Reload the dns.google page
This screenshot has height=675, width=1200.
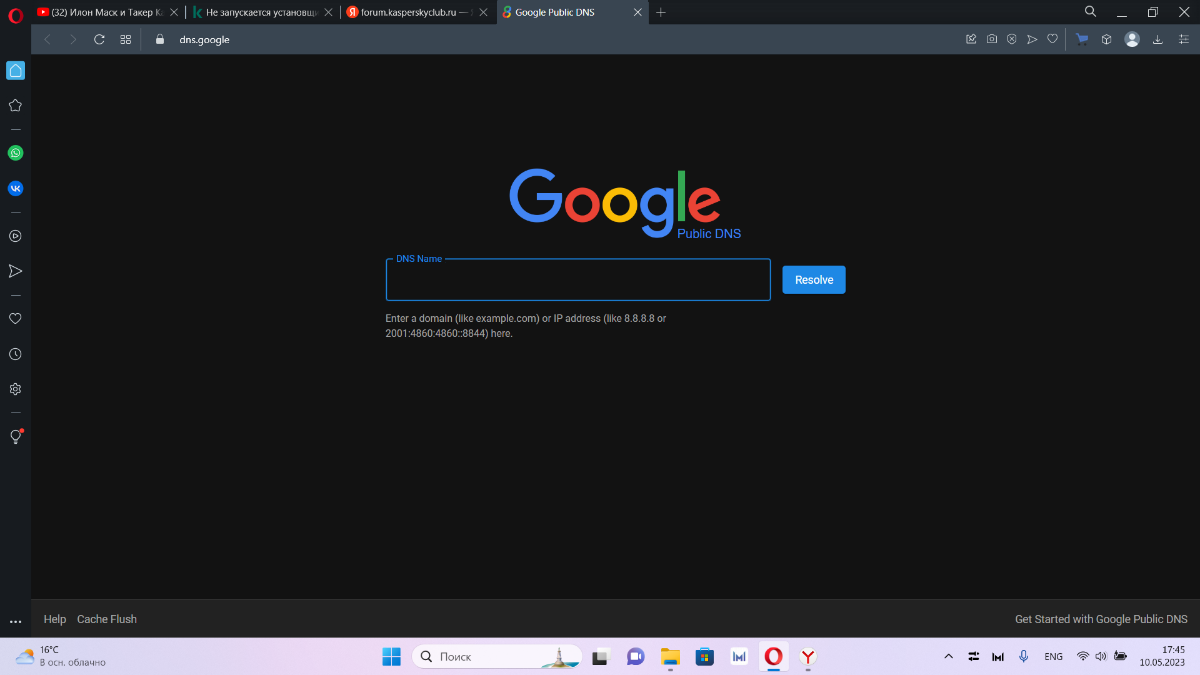point(99,39)
